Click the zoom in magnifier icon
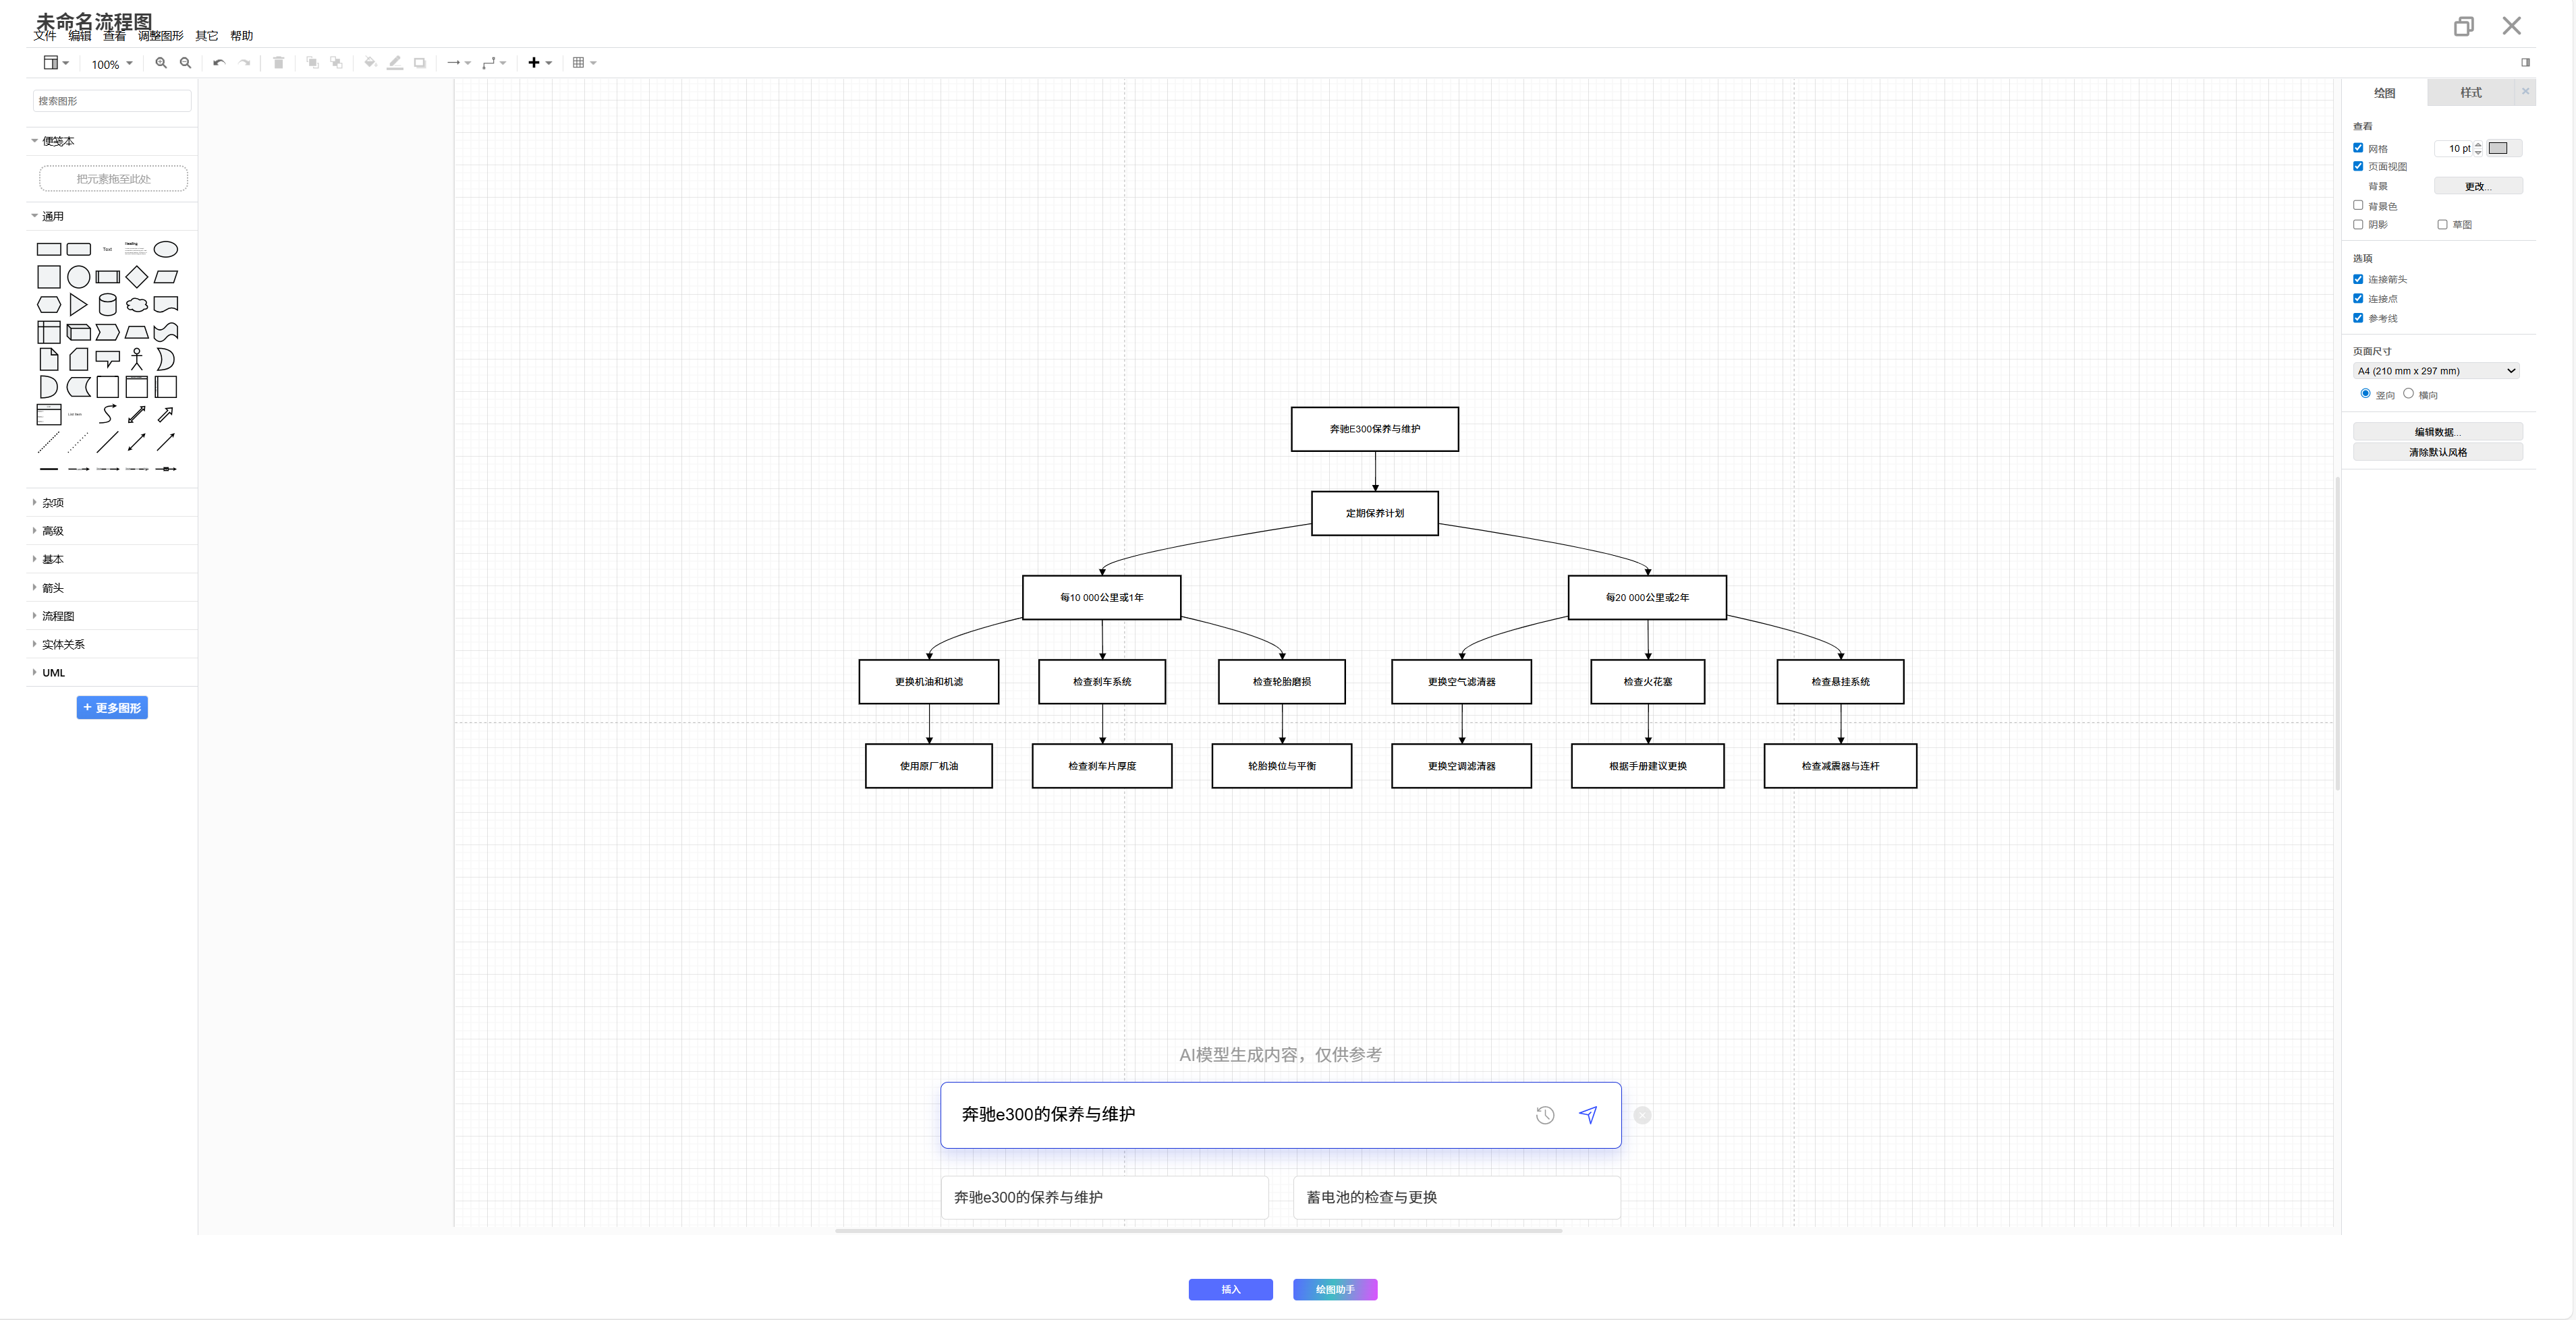The image size is (2576, 1320). click(161, 63)
